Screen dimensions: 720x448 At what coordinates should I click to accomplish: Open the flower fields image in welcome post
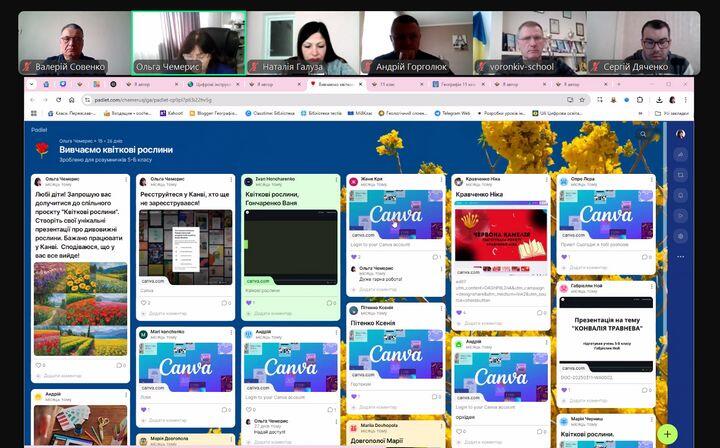pyautogui.click(x=80, y=309)
